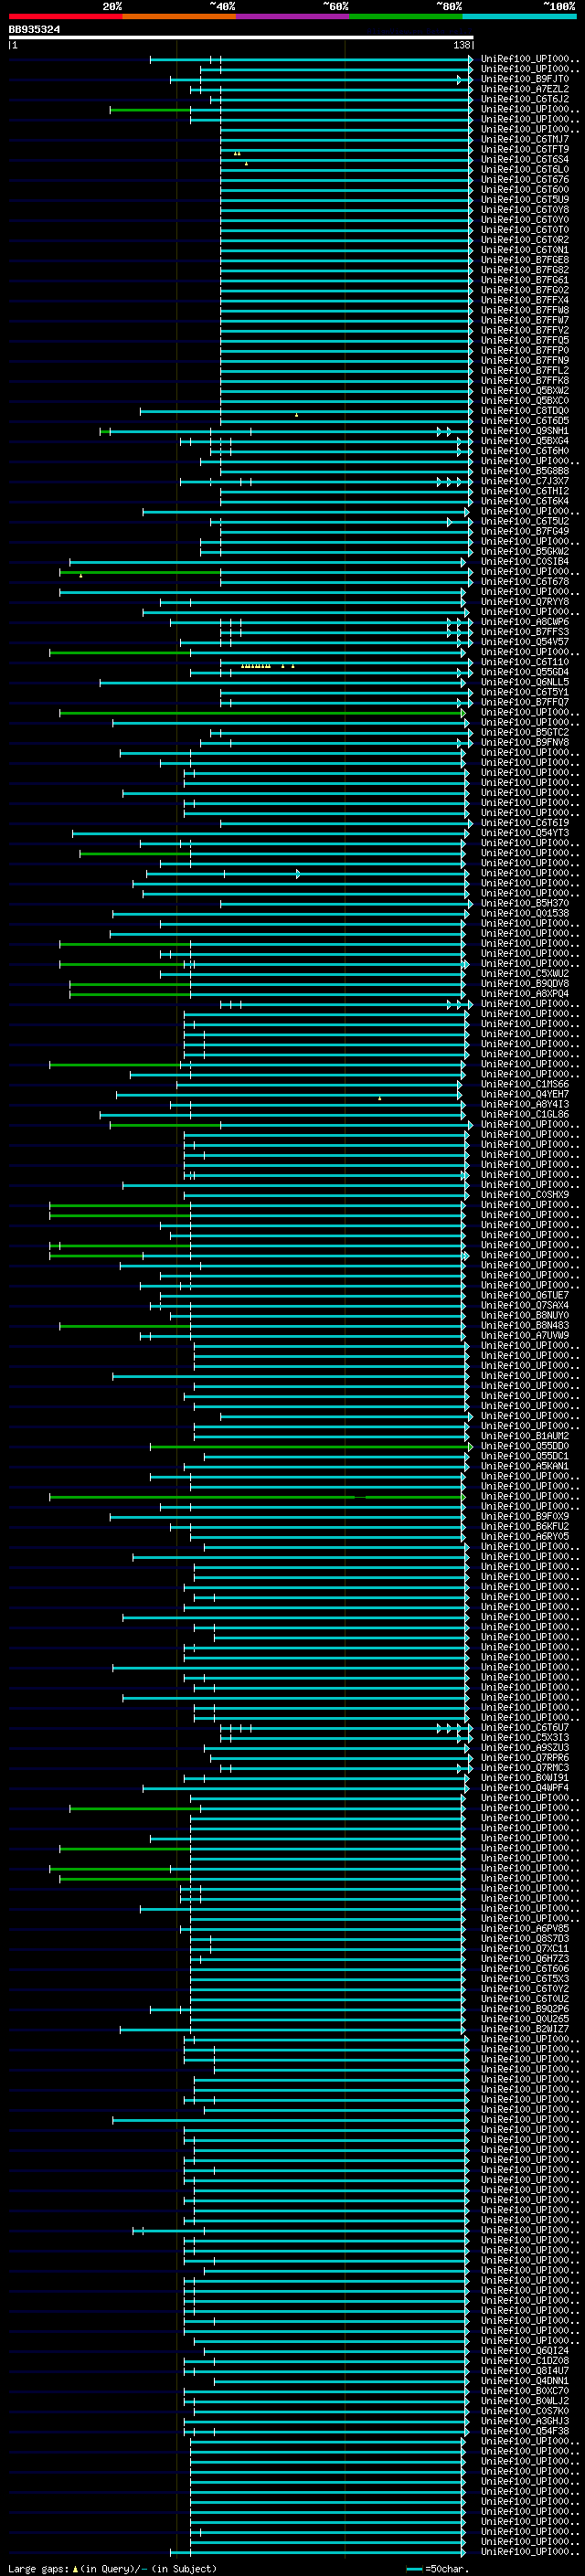Select the UniRef100_C6TFT9 hit label
Screen dimensions: 585x2576
[525, 149]
